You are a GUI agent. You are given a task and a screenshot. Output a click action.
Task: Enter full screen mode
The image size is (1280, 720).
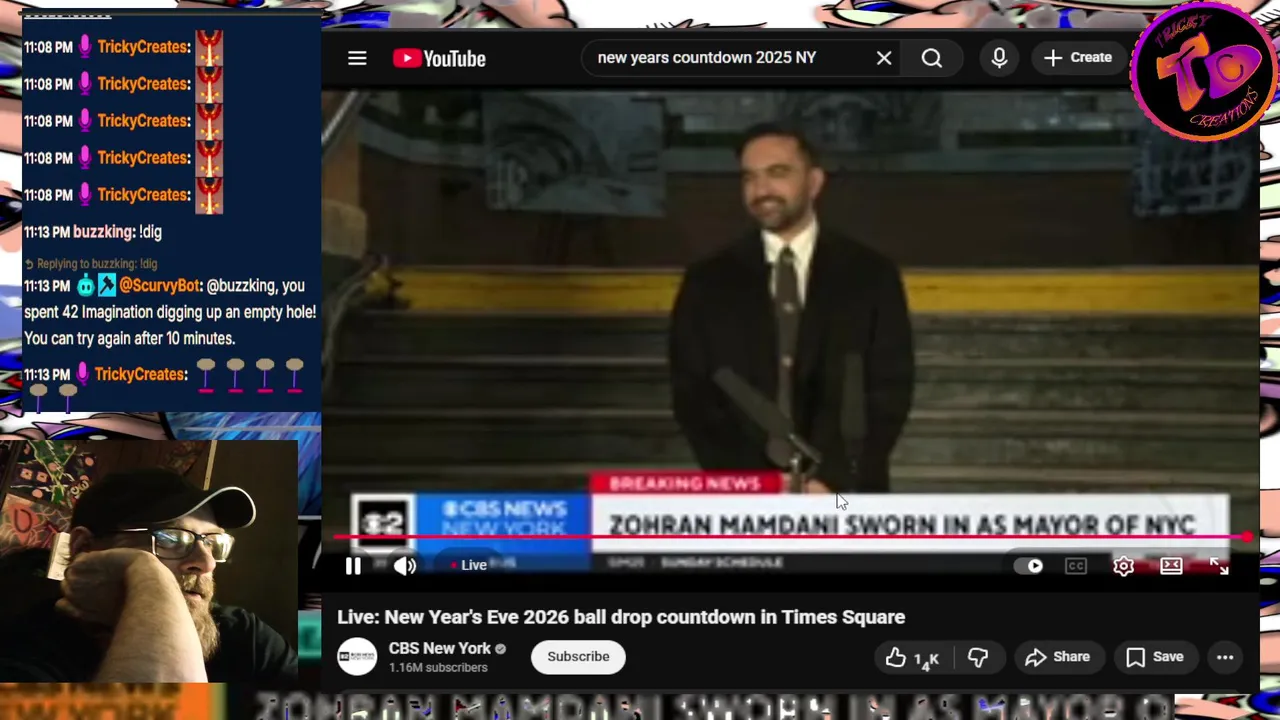pos(1219,566)
